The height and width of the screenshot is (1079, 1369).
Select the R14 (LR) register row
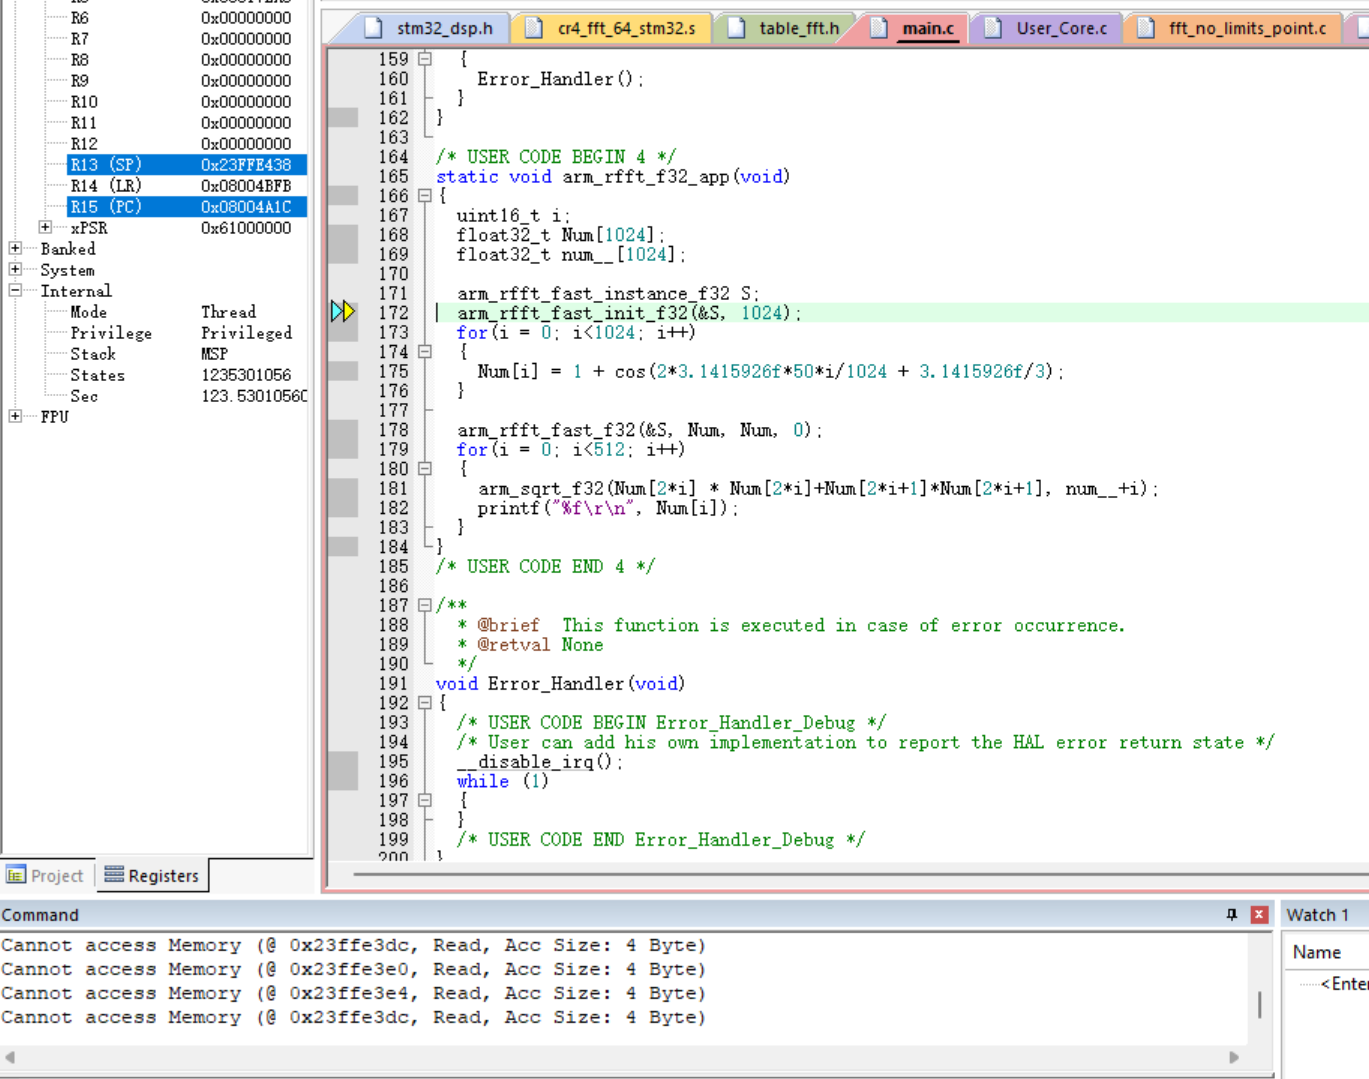(x=187, y=186)
